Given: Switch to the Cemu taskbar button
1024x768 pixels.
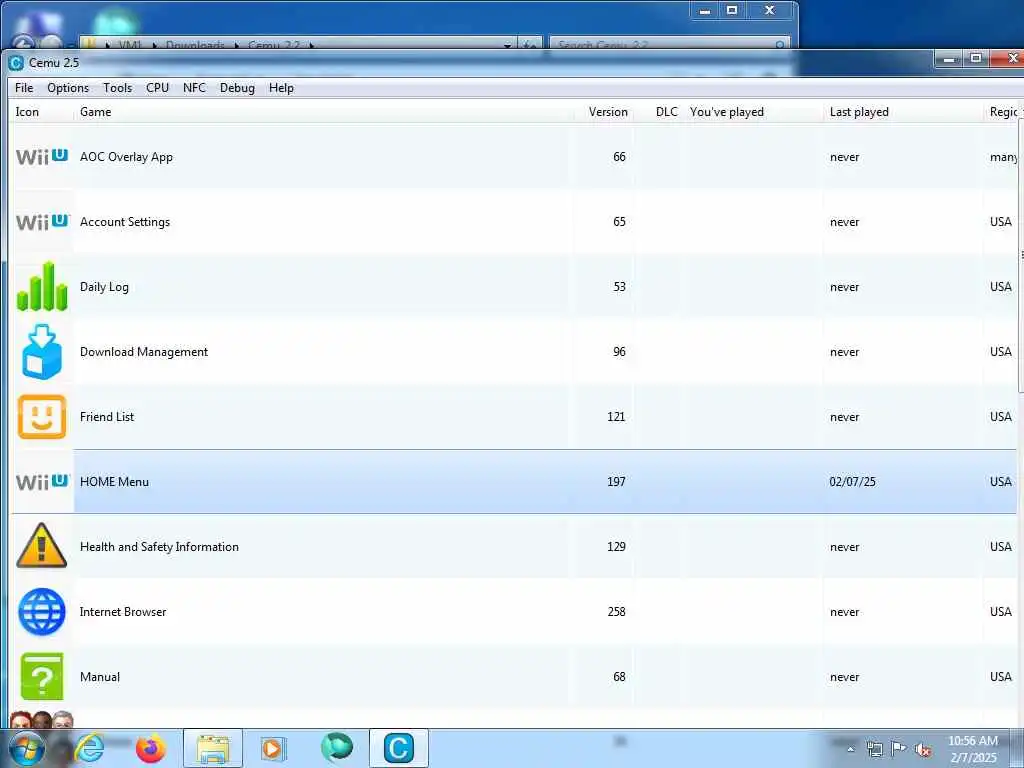Looking at the screenshot, I should tap(399, 748).
